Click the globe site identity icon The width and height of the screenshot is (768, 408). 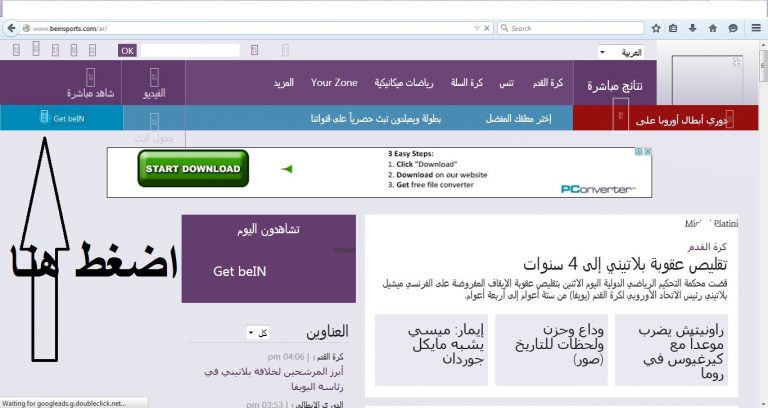coord(26,28)
